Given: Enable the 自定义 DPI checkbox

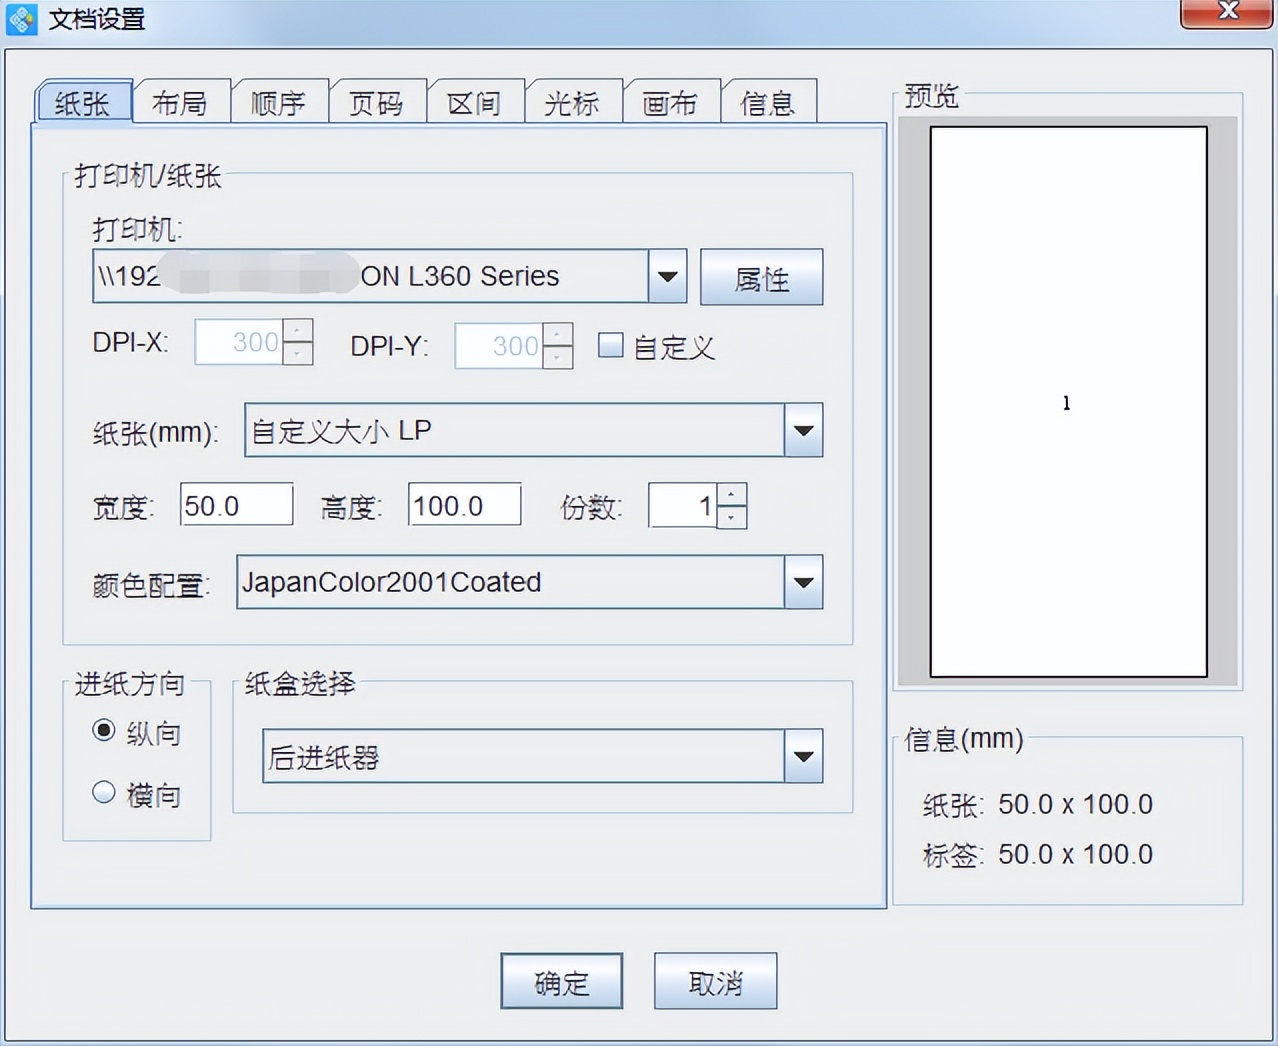Looking at the screenshot, I should 611,345.
